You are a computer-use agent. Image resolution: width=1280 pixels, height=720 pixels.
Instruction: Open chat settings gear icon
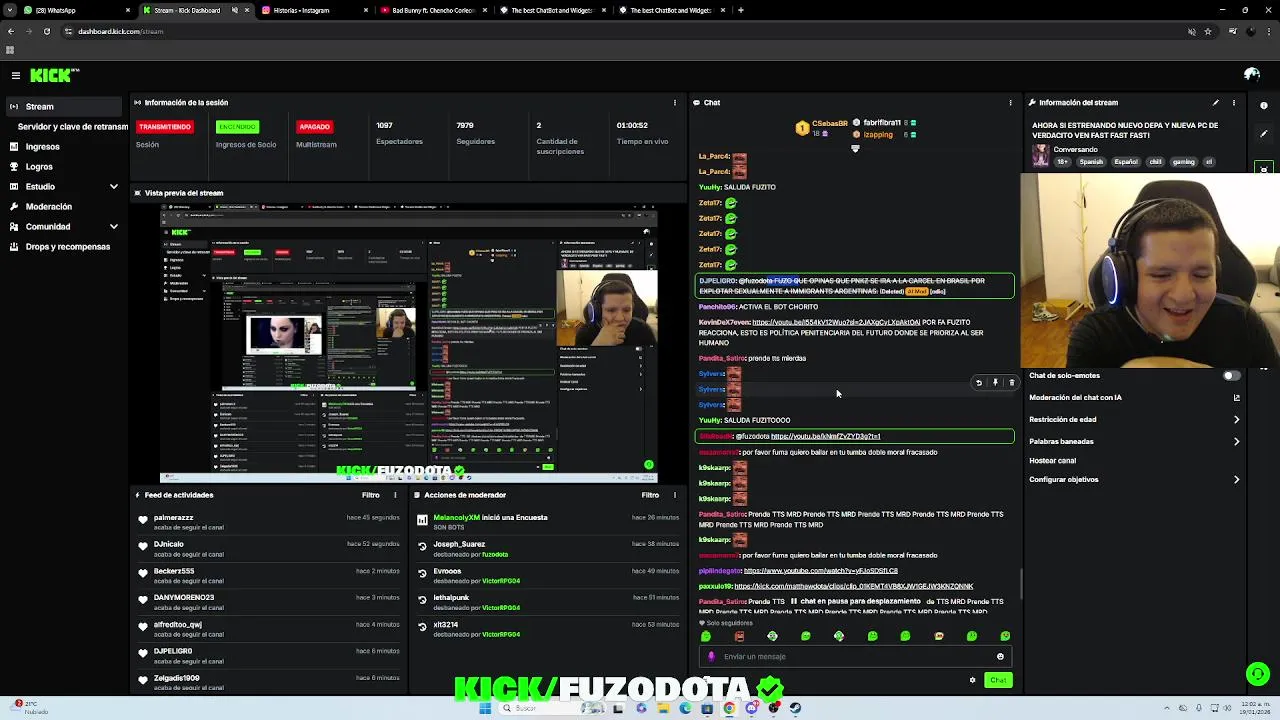coord(972,680)
